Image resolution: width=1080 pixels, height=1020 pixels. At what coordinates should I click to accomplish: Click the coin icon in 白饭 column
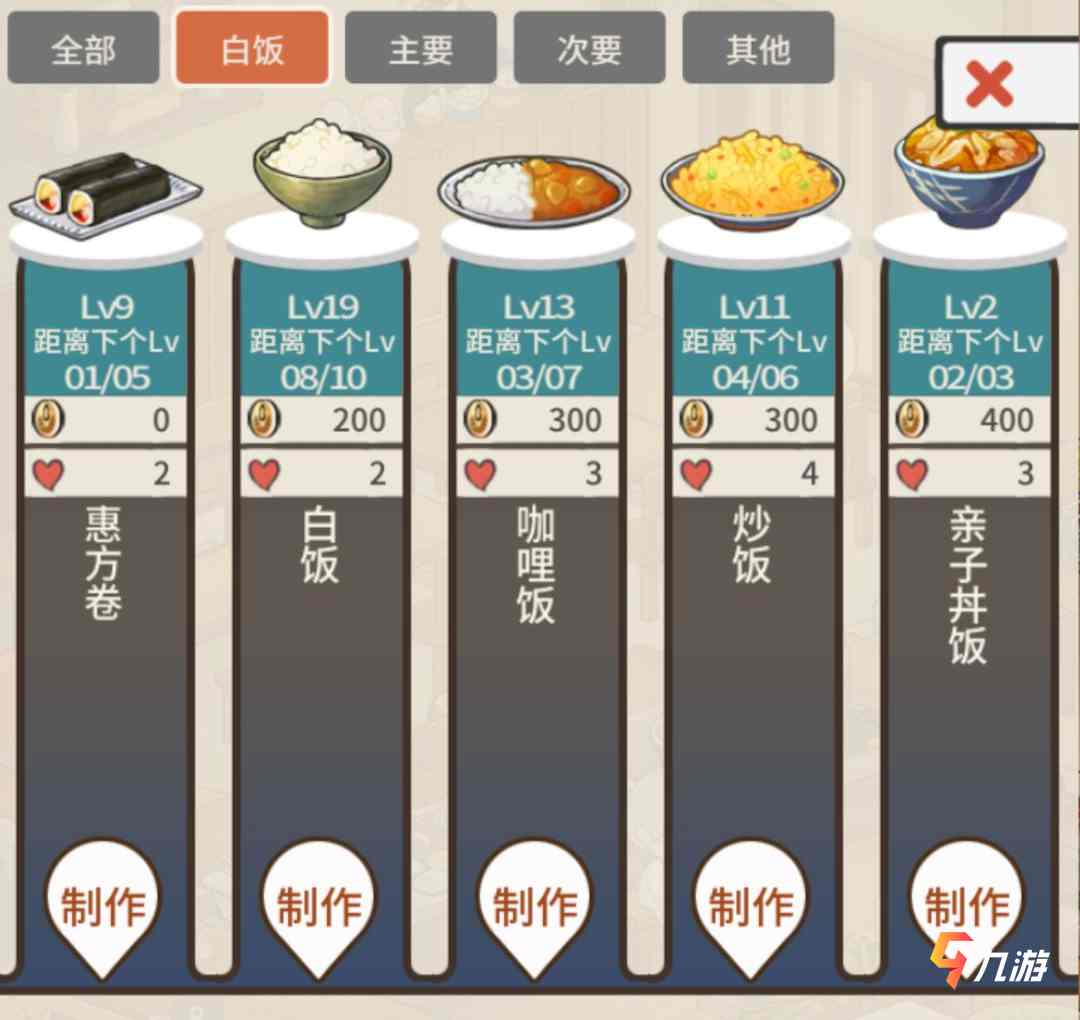tap(264, 419)
